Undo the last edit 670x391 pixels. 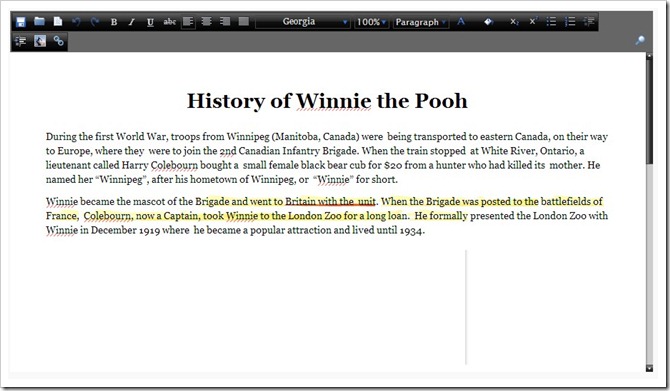click(76, 22)
